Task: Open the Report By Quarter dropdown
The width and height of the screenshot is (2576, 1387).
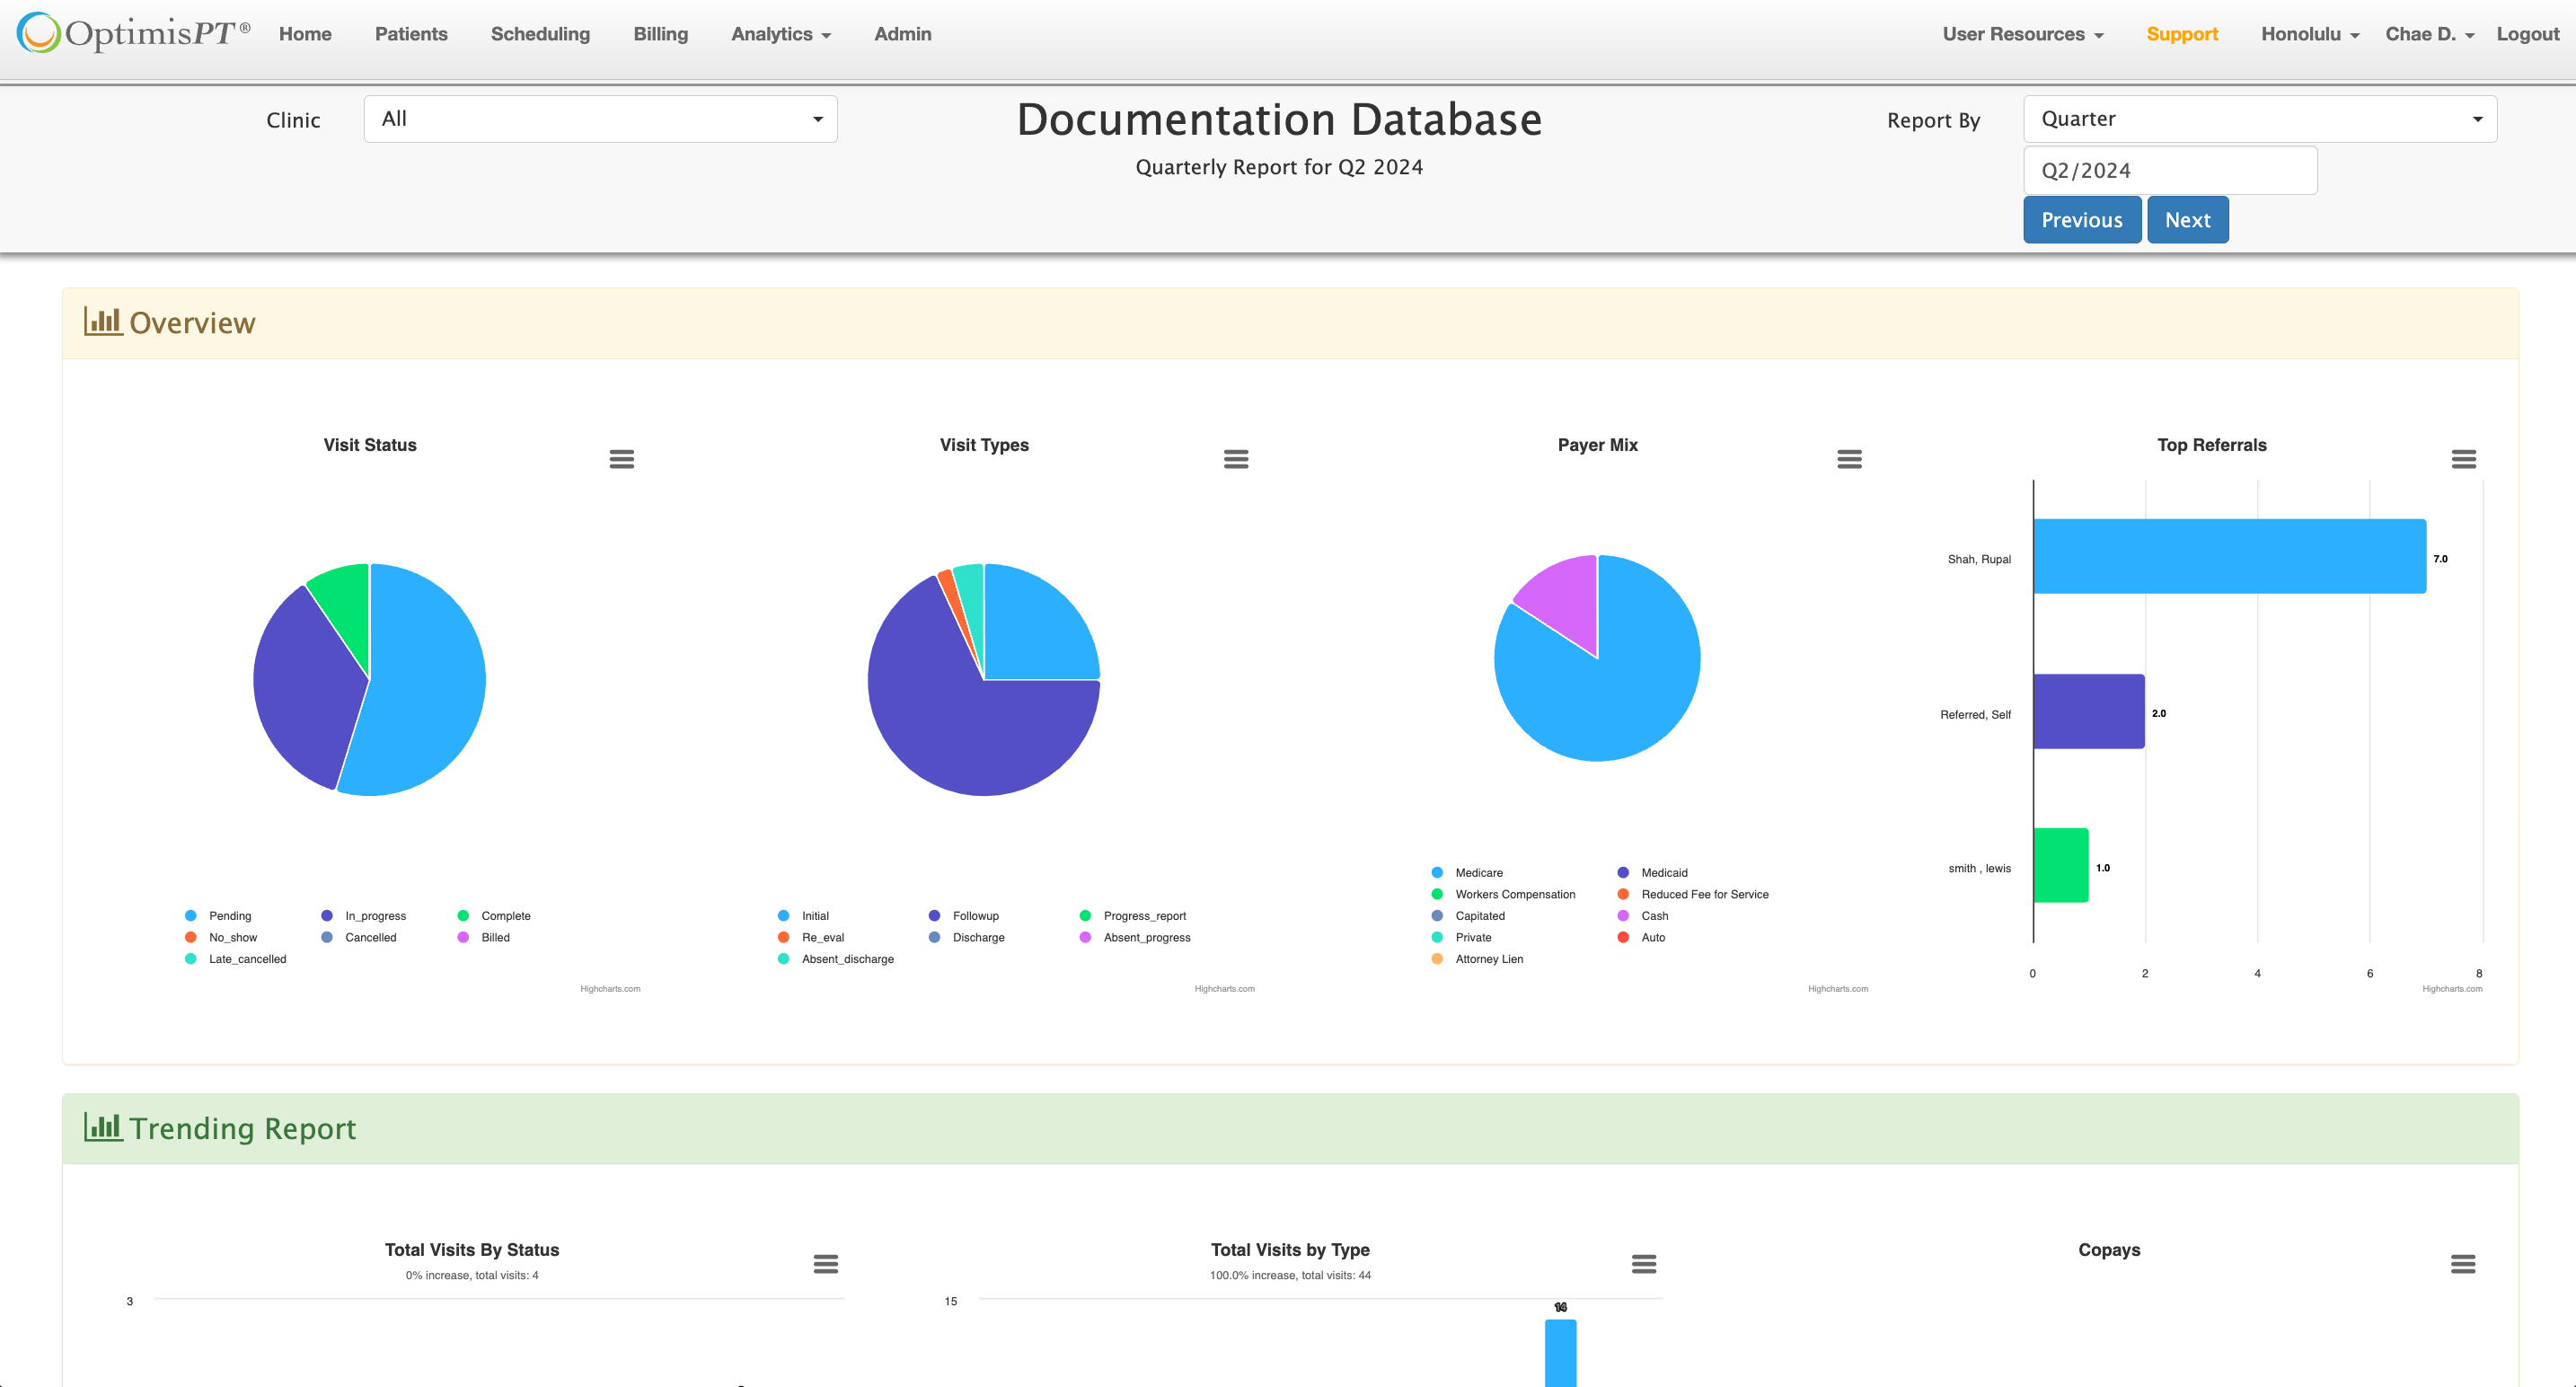Action: coord(2259,119)
